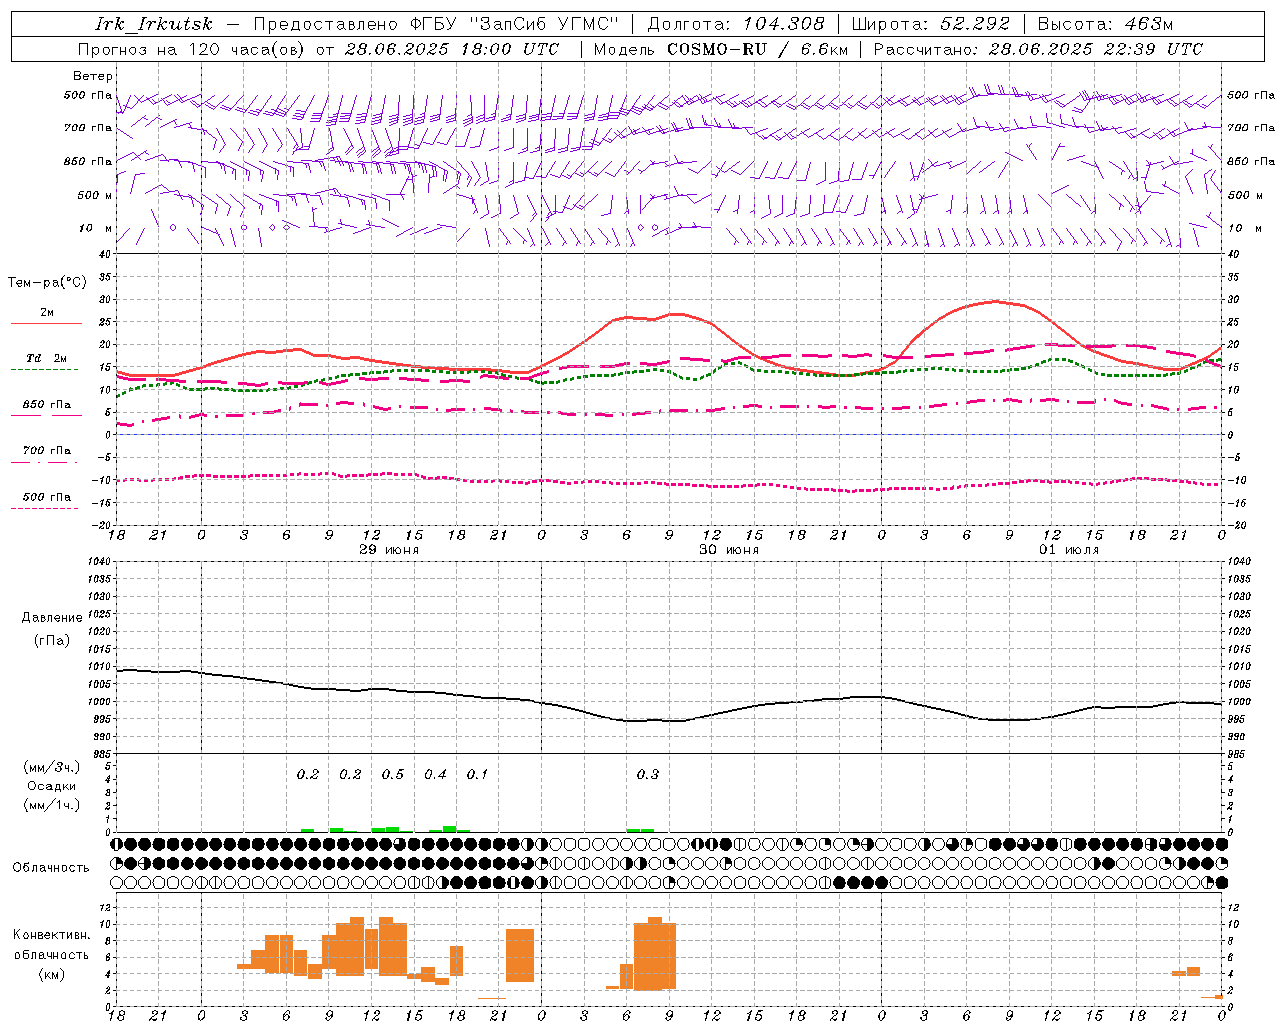1280x1024 pixels.
Task: Click the Облачность cloud cover label
Action: click(51, 868)
